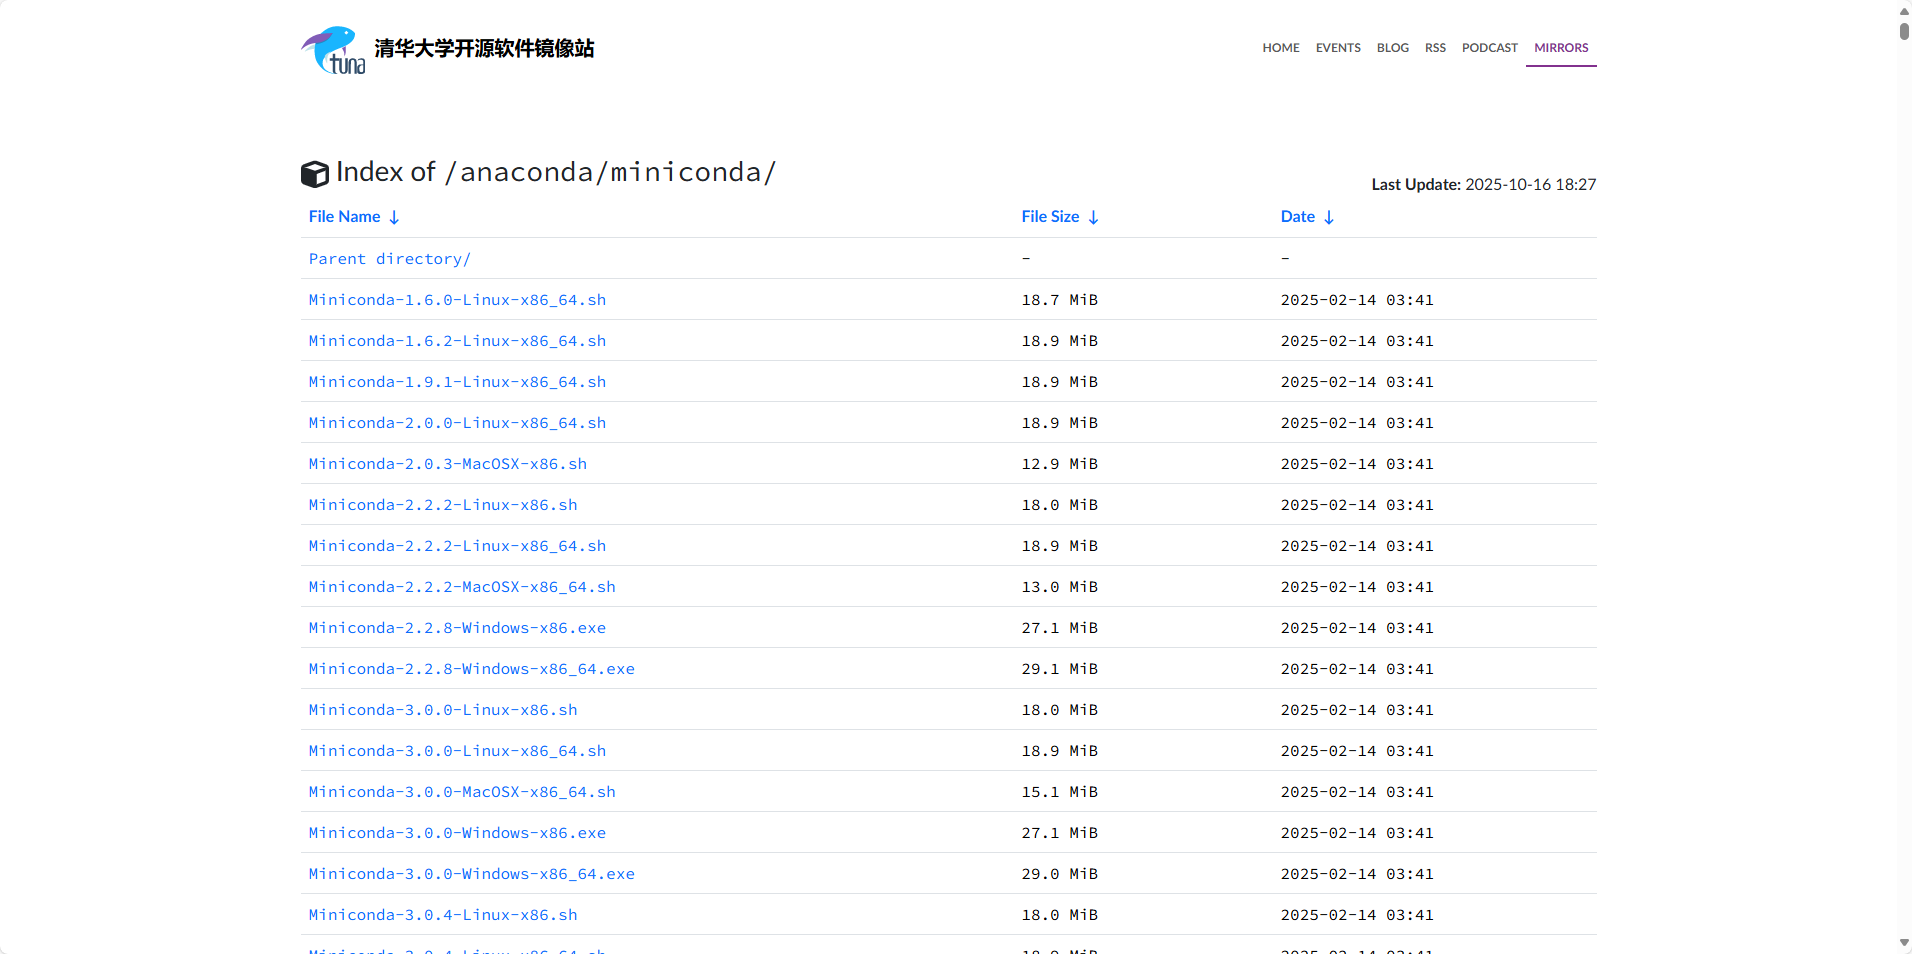The width and height of the screenshot is (1912, 954).
Task: Open the PODCAST section
Action: tap(1489, 47)
